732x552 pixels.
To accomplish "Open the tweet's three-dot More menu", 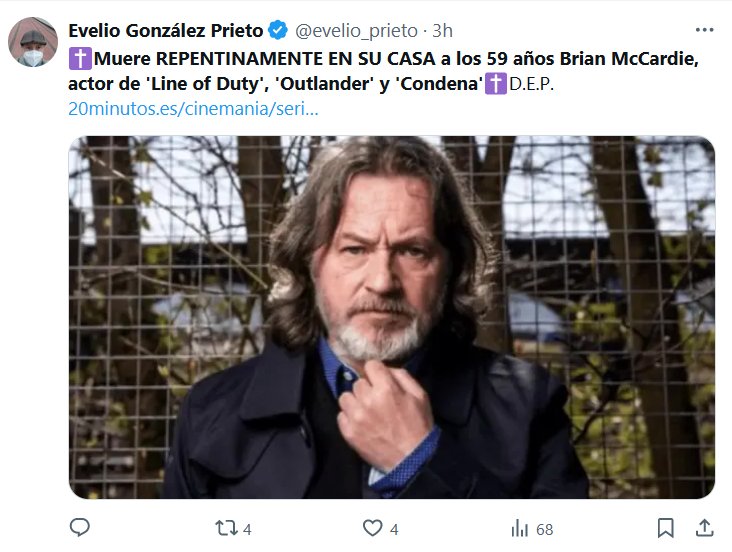I will 704,30.
